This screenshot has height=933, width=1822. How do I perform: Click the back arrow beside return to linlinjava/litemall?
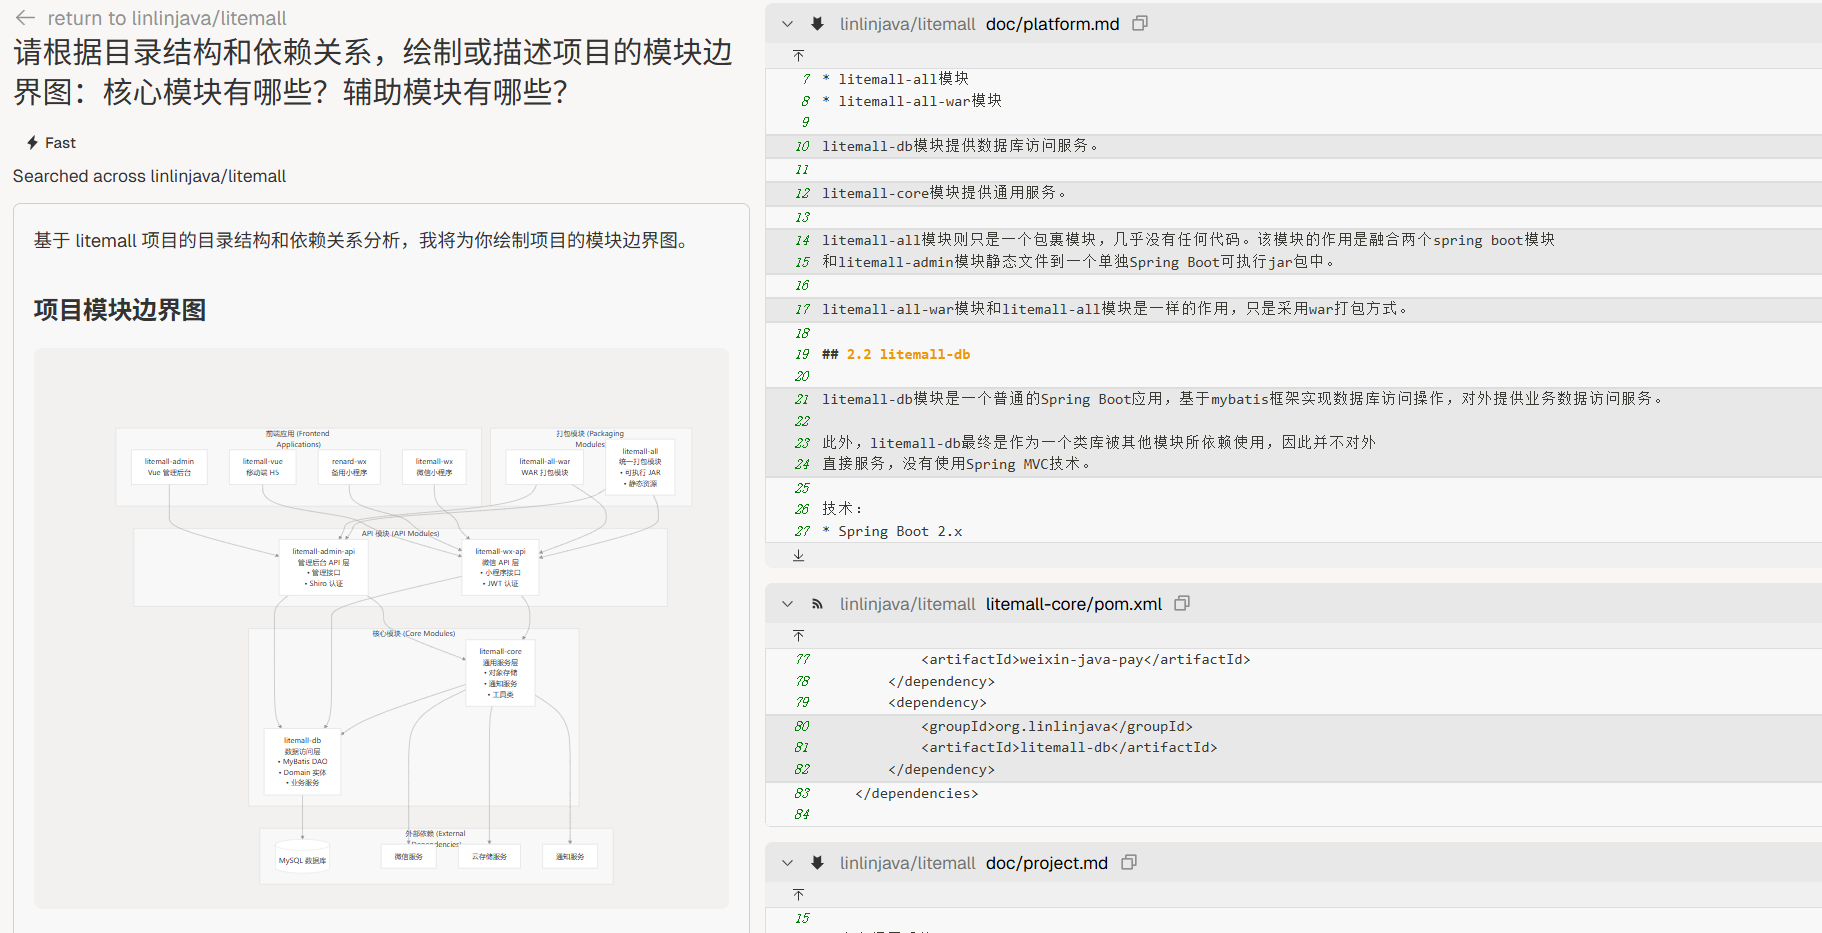26,18
